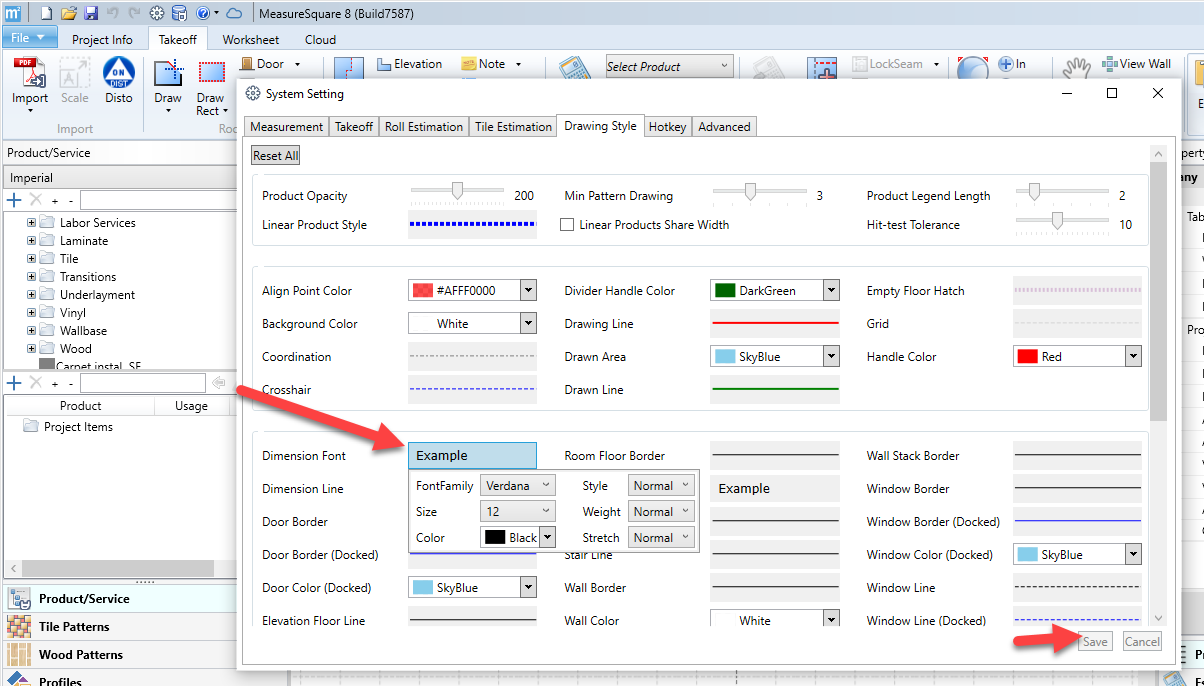This screenshot has height=686, width=1204.
Task: Open the font Size 12 dropdown
Action: 517,511
